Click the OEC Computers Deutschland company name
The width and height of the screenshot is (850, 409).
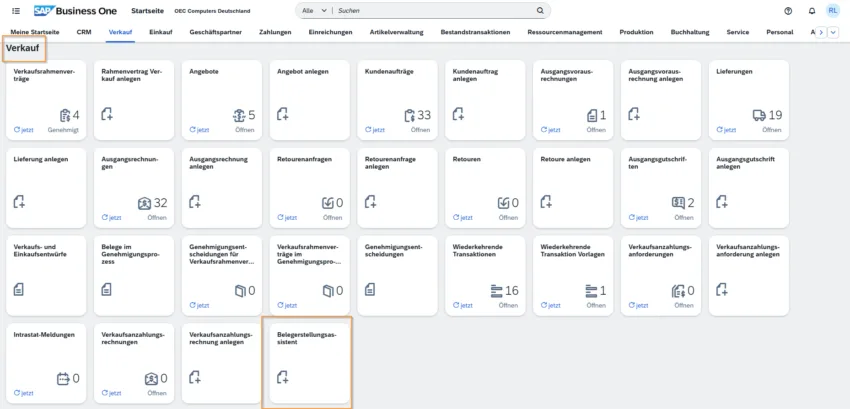(x=212, y=11)
